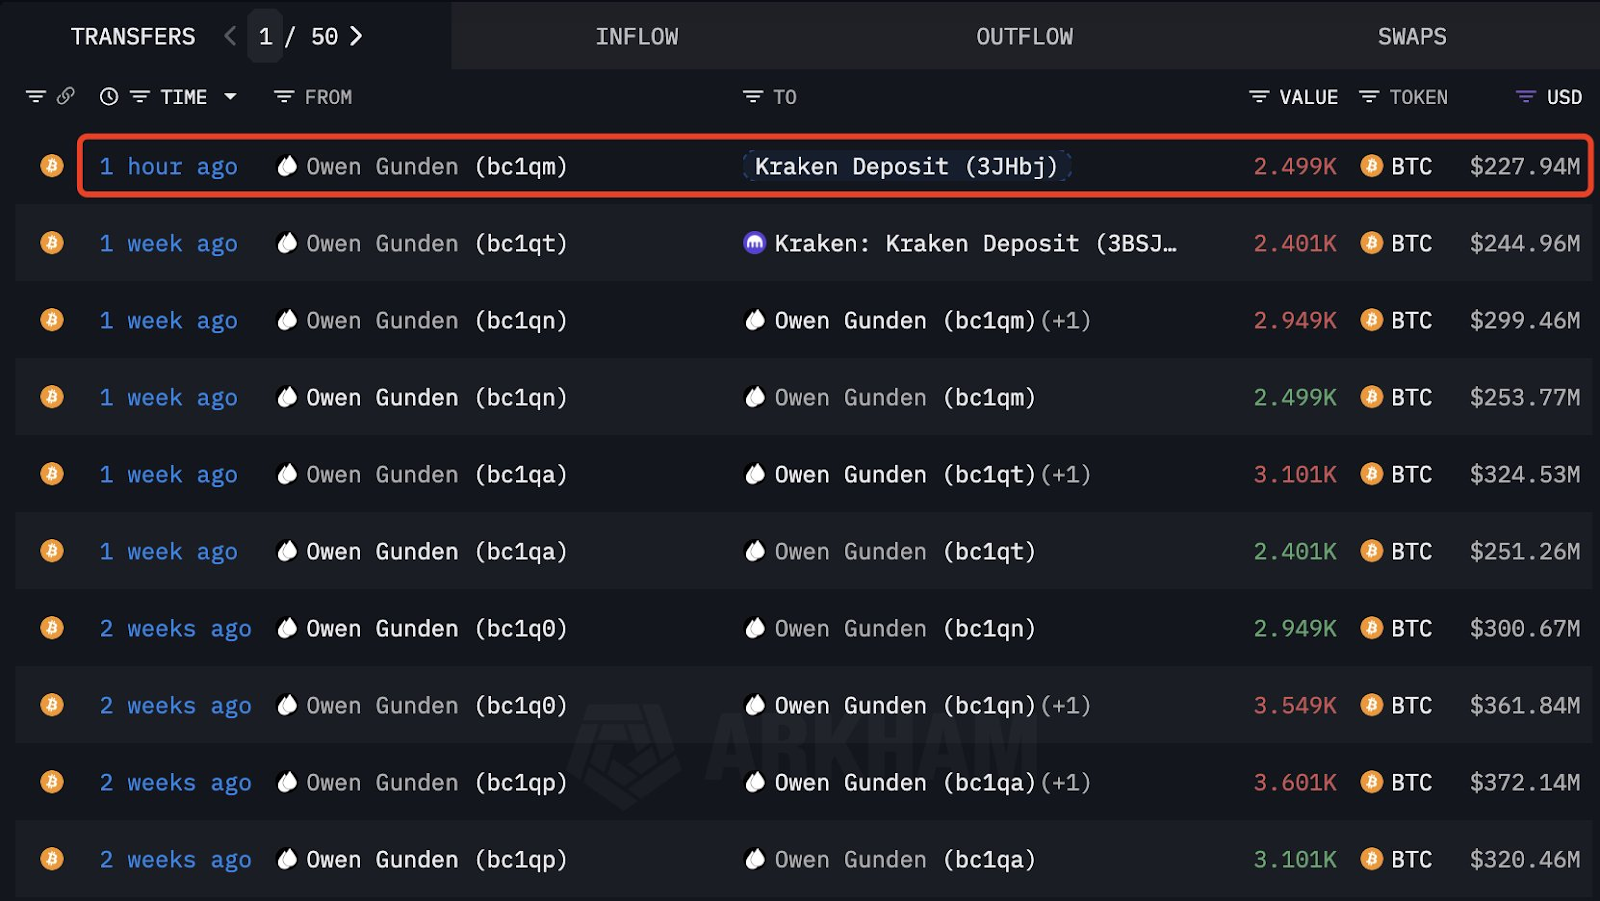Viewport: 1600px width, 901px height.
Task: Go to next transfers page arrow
Action: [x=356, y=36]
